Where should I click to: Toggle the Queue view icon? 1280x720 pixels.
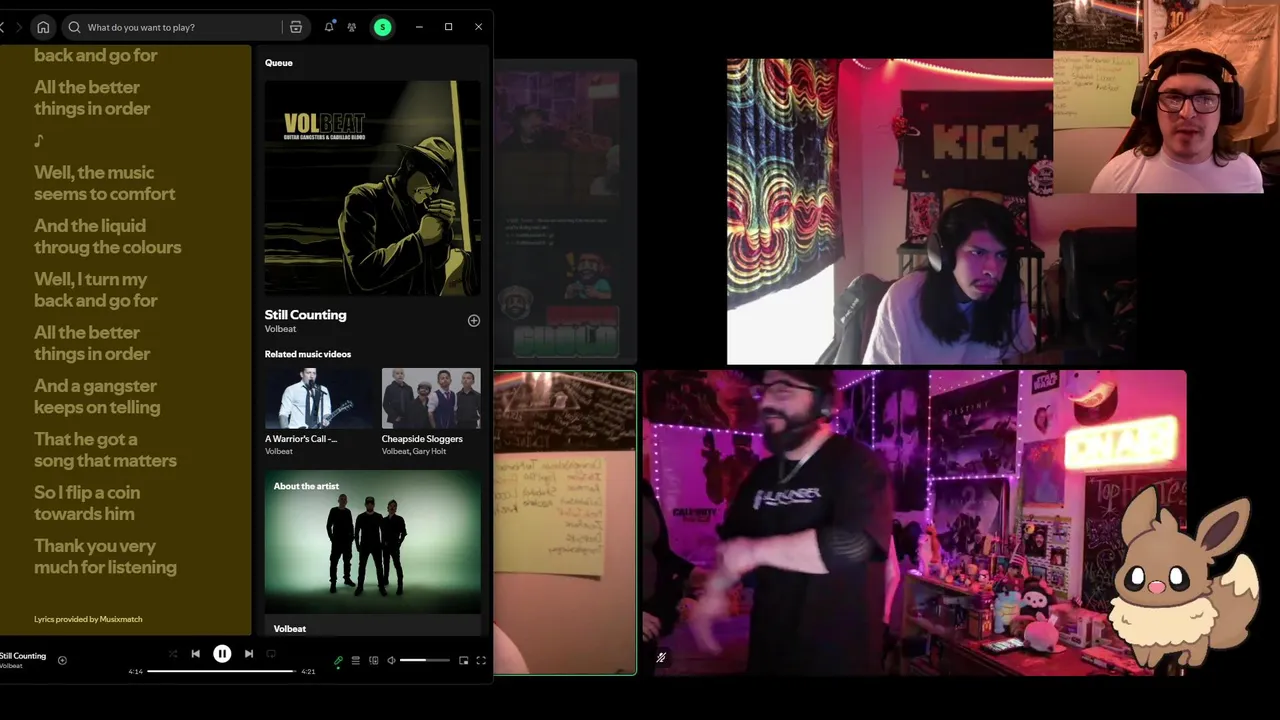coord(355,660)
